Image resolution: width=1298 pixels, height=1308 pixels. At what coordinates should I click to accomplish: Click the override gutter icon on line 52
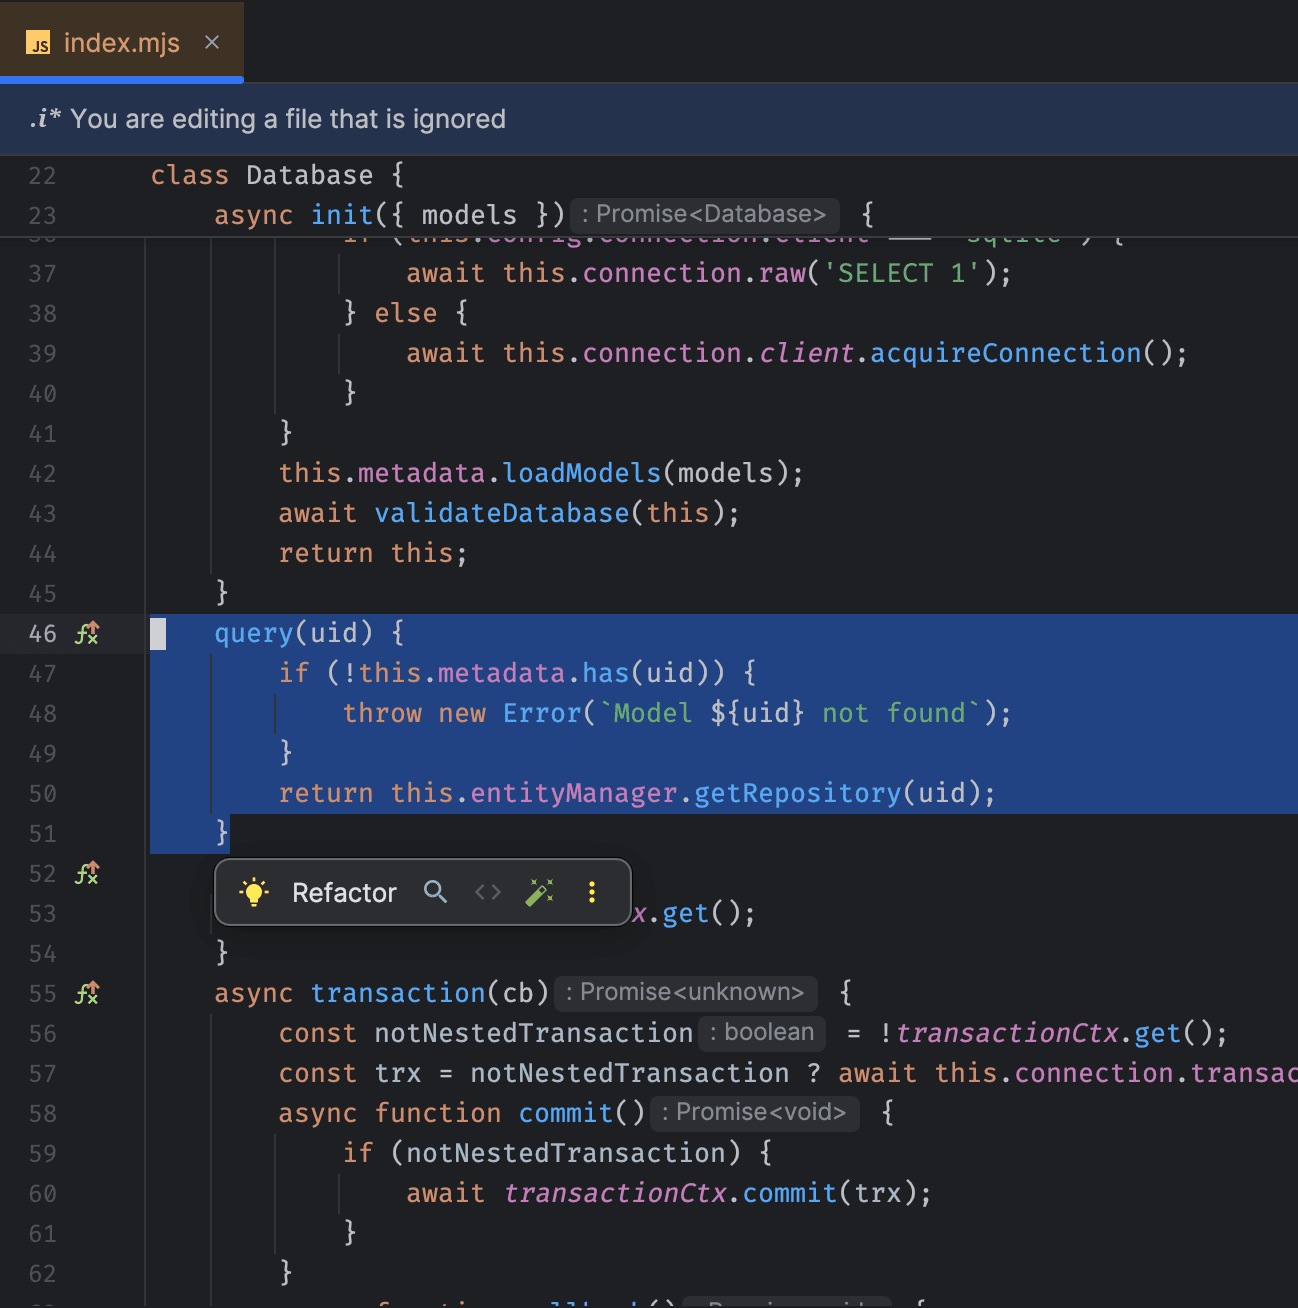tap(88, 873)
